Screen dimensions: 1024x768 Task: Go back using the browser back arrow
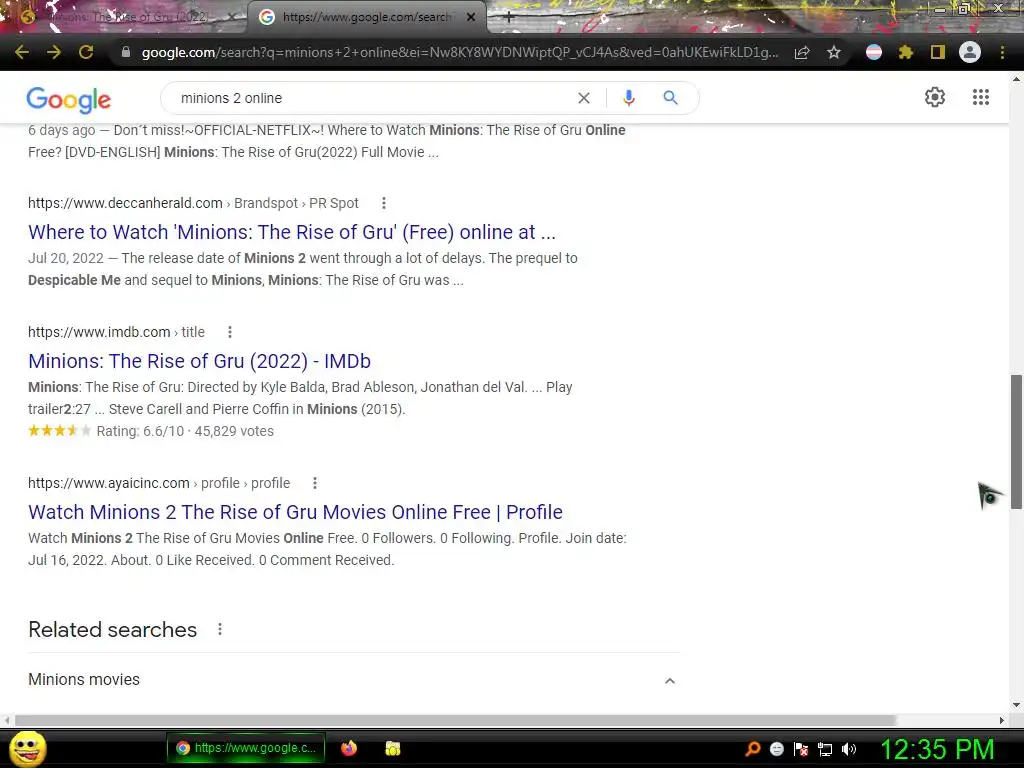[x=22, y=52]
